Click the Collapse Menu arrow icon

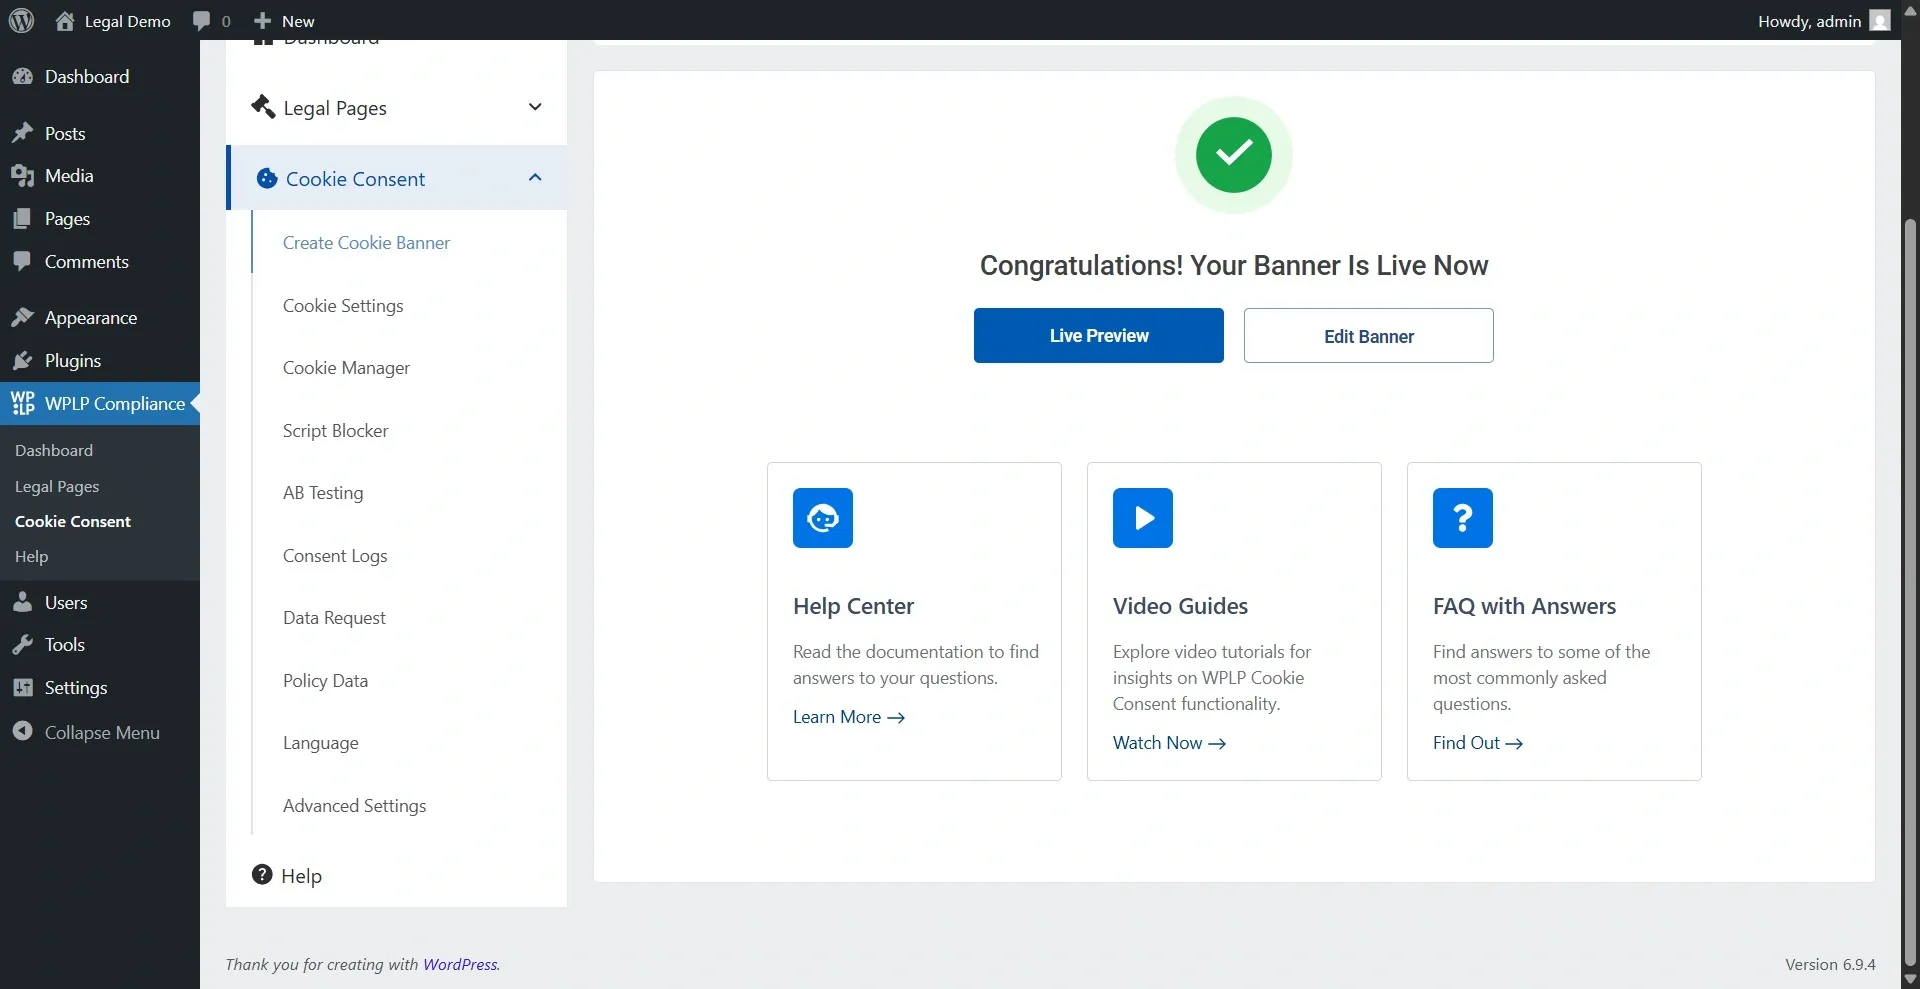22,732
